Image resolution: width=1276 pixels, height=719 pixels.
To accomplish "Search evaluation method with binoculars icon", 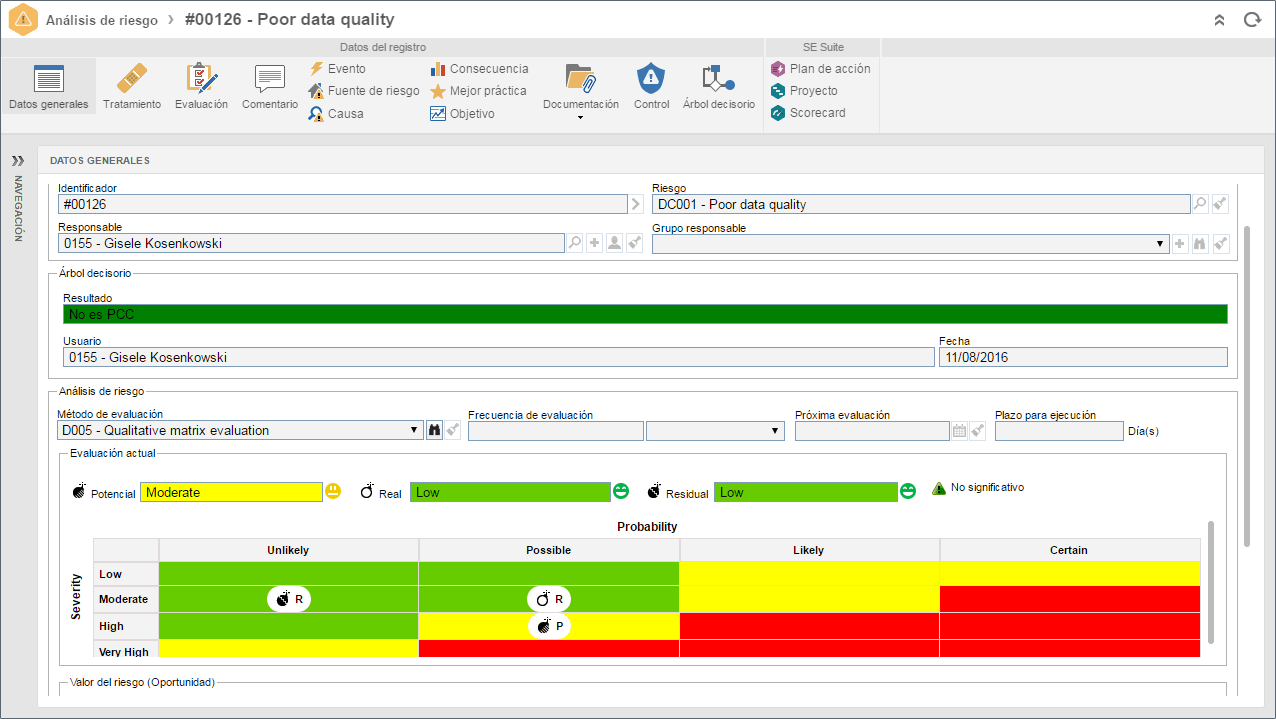I will point(435,430).
